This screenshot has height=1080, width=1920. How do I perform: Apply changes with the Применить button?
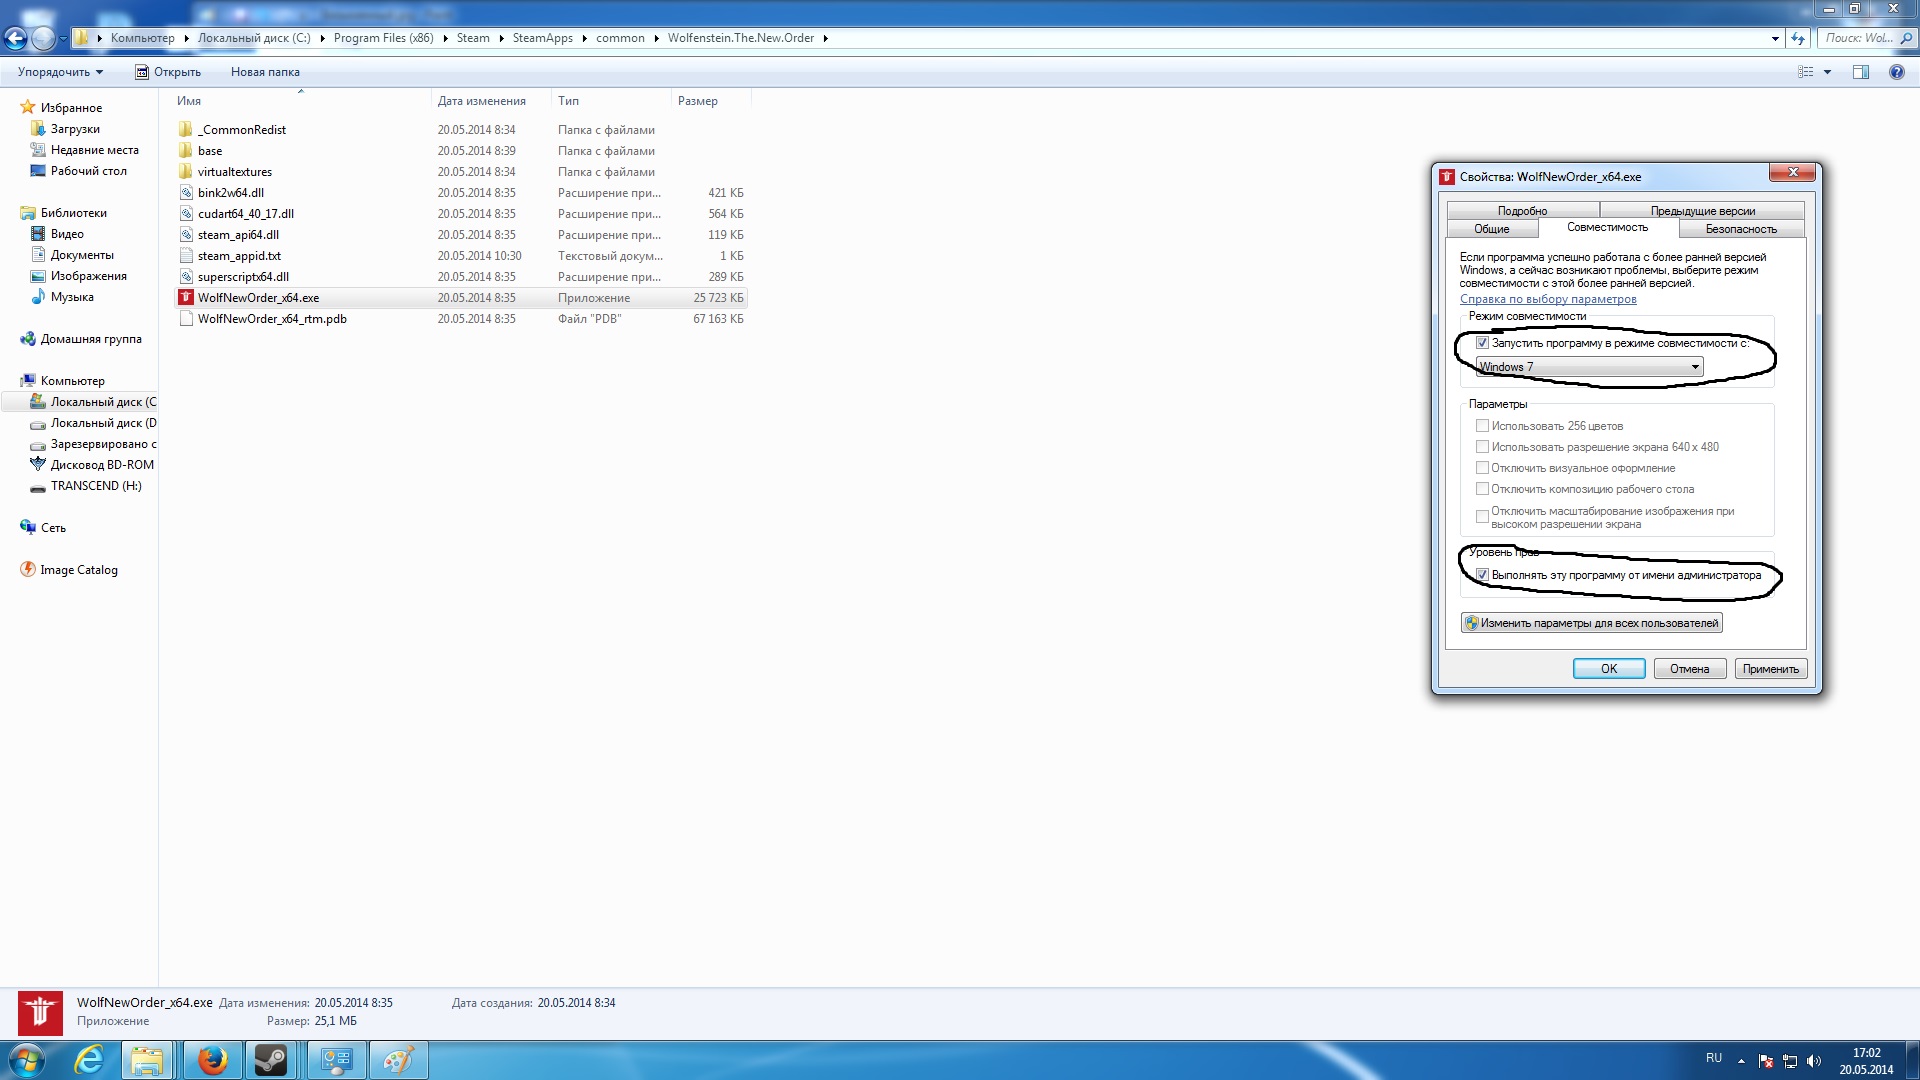coord(1771,669)
